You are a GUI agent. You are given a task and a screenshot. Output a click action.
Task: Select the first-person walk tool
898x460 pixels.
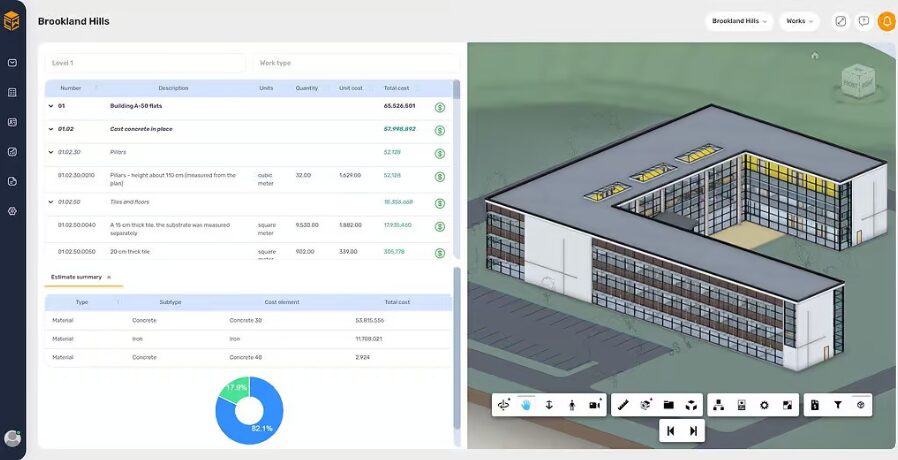point(572,405)
